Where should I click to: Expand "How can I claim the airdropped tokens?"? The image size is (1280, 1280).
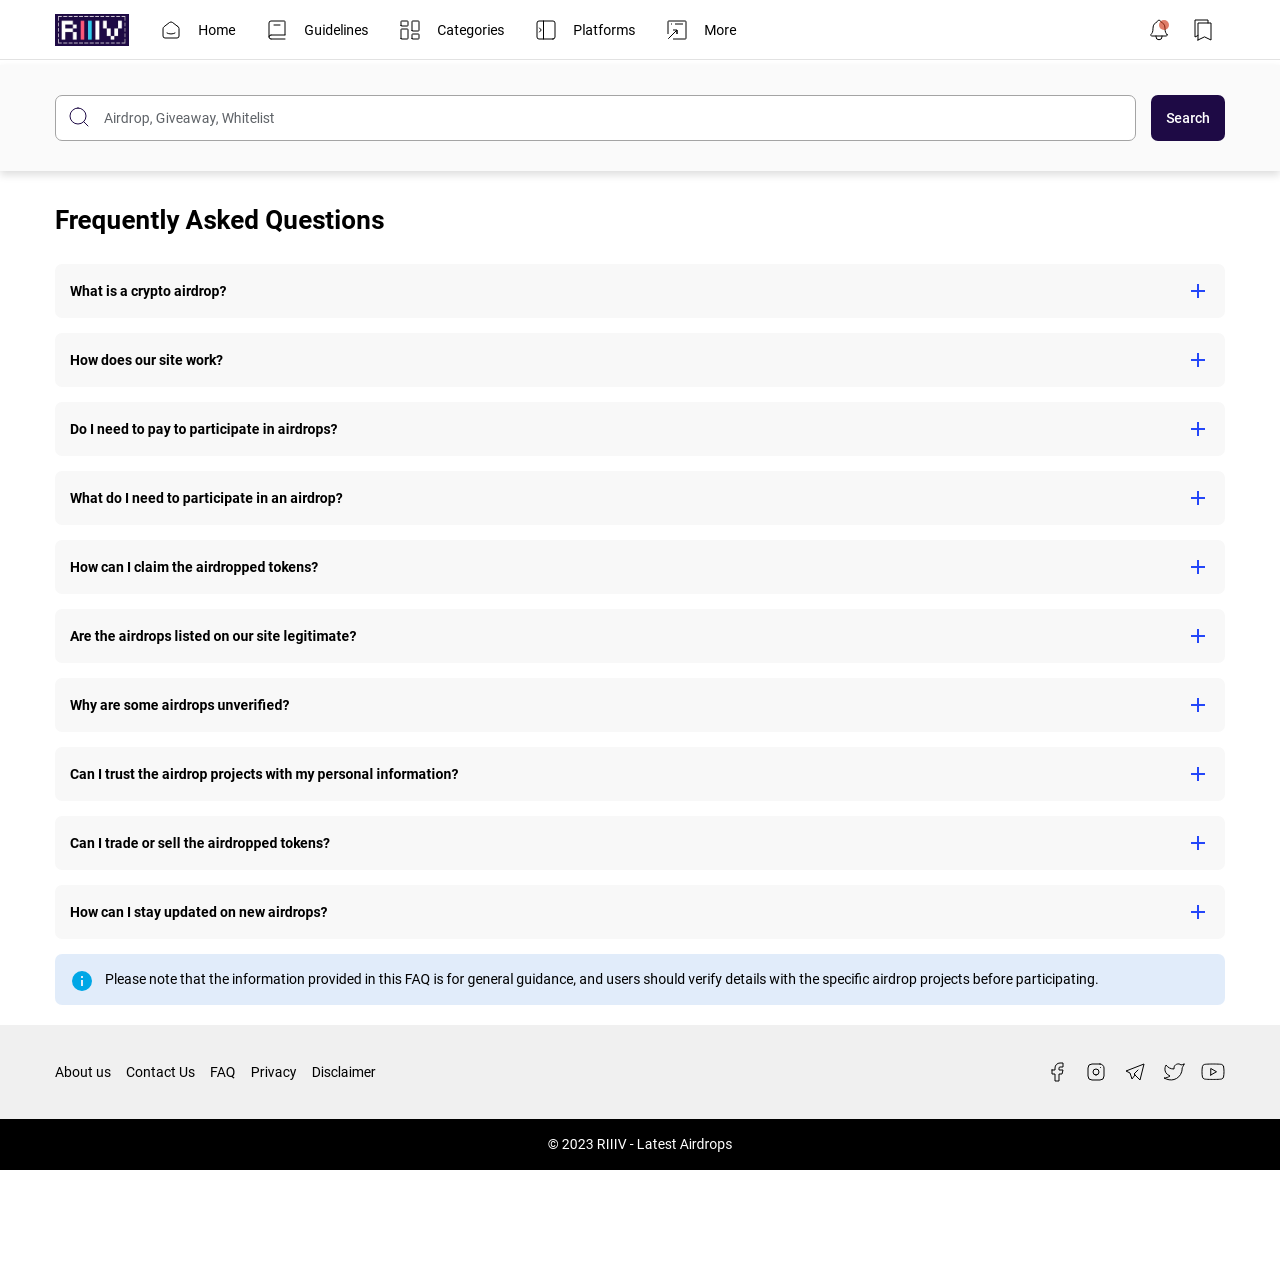click(640, 567)
